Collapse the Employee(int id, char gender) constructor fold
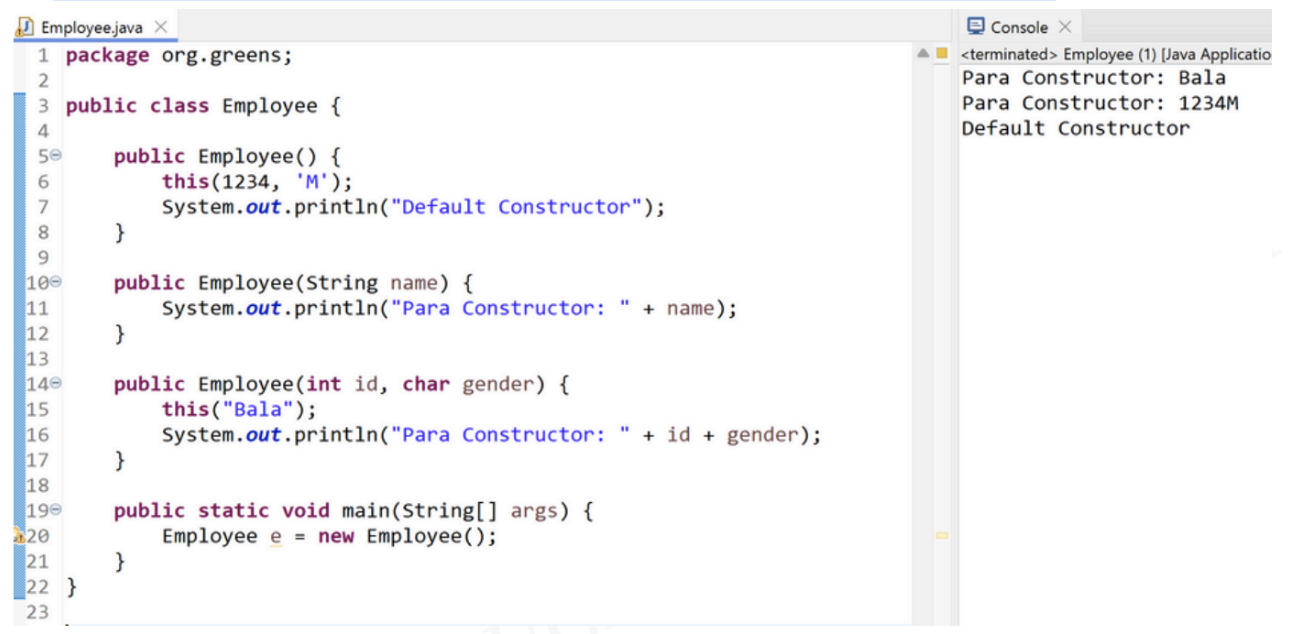The height and width of the screenshot is (634, 1308). [x=56, y=384]
